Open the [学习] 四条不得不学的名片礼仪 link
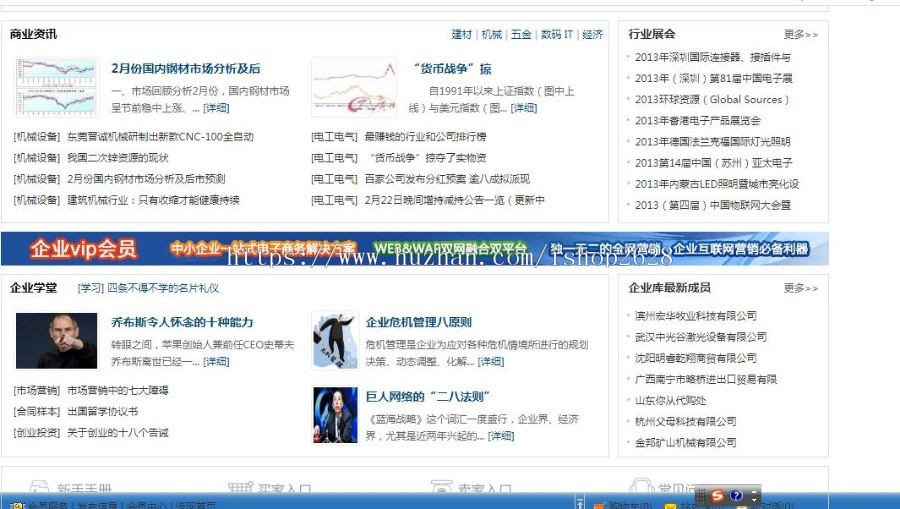Viewport: 900px width, 509px height. point(148,288)
